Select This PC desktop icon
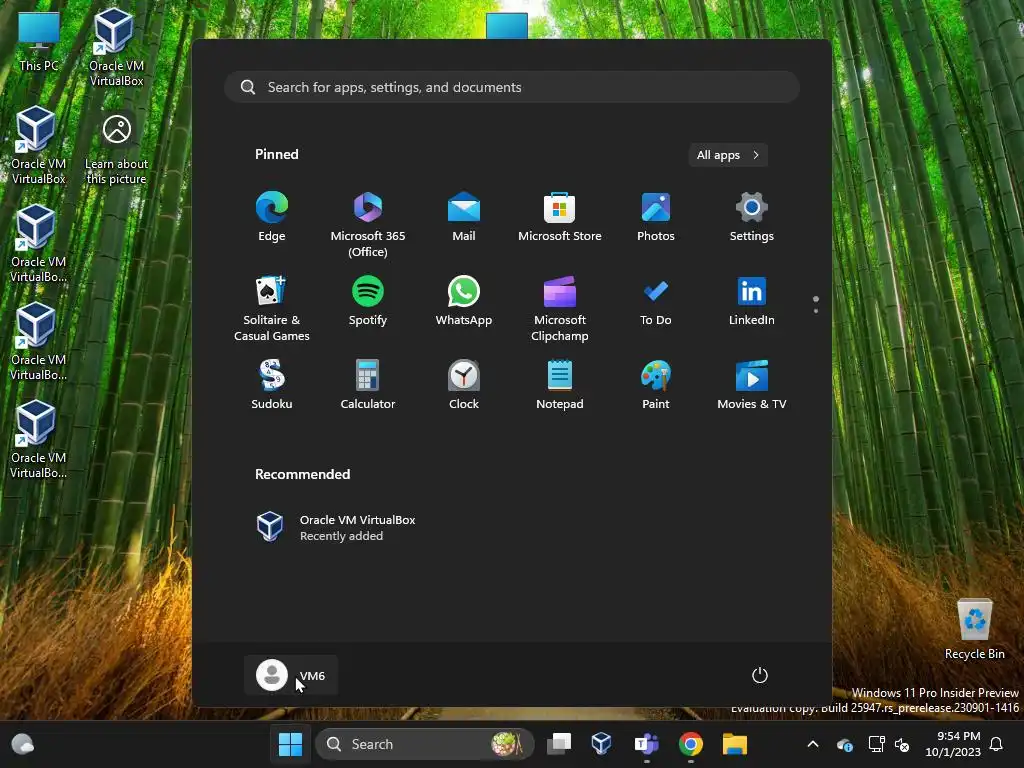 (39, 41)
